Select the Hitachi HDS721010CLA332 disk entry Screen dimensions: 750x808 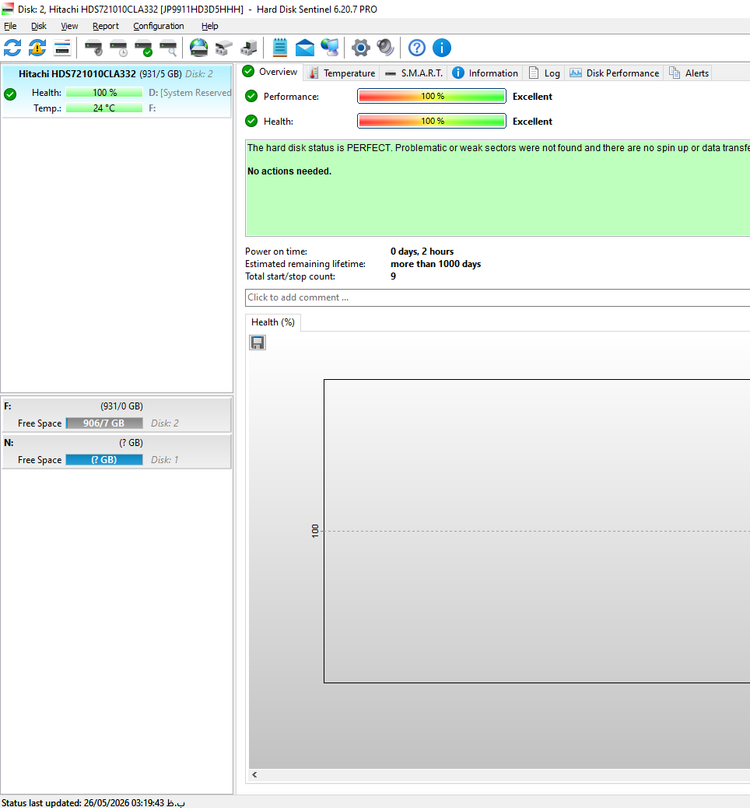click(117, 91)
